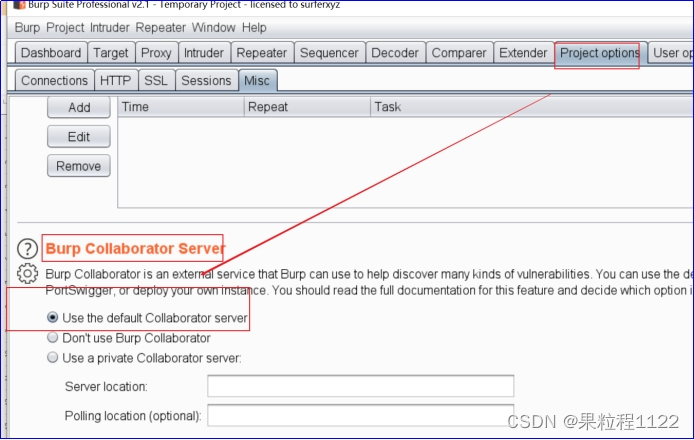Open the Window menu
694x440 pixels.
(213, 27)
